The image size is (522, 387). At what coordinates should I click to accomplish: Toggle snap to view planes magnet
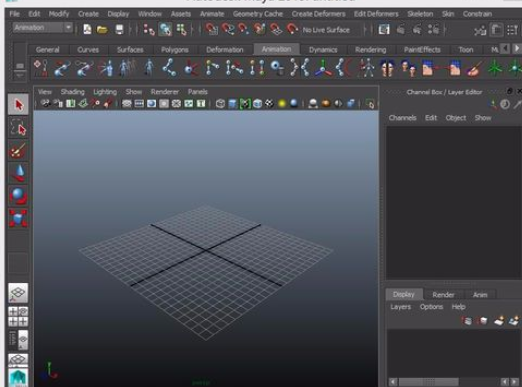(x=276, y=29)
